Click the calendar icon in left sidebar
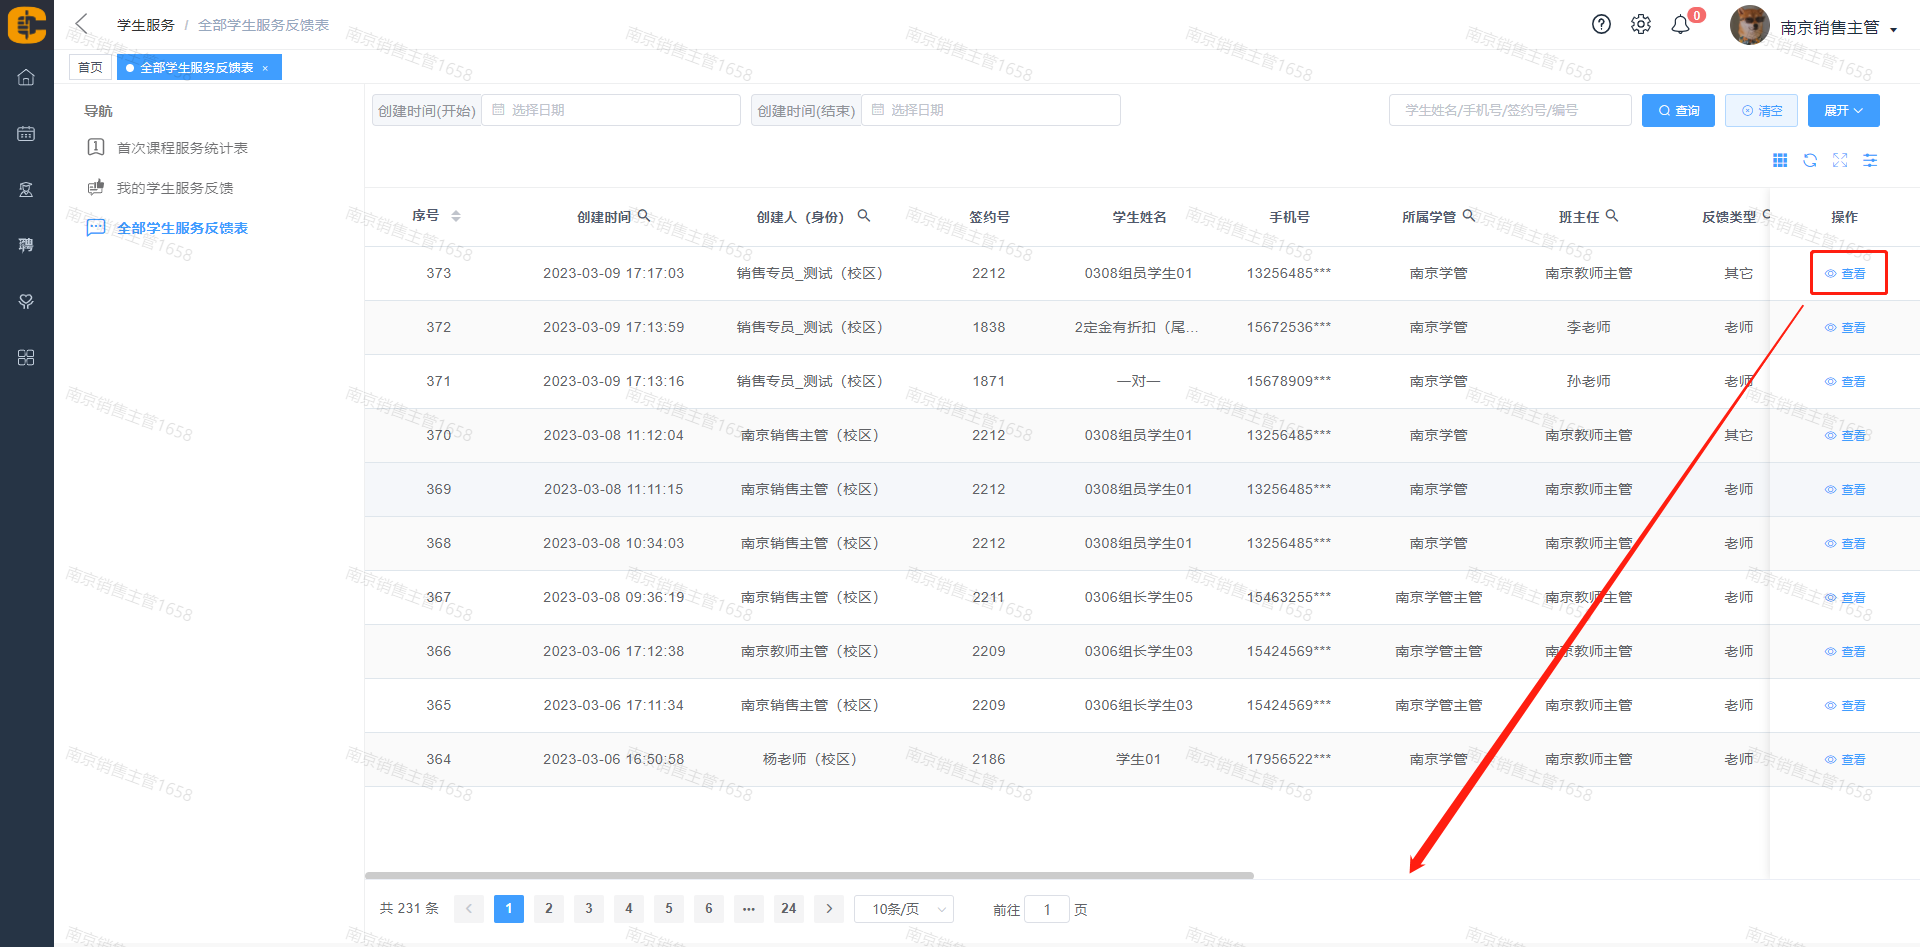This screenshot has height=947, width=1920. pyautogui.click(x=26, y=134)
